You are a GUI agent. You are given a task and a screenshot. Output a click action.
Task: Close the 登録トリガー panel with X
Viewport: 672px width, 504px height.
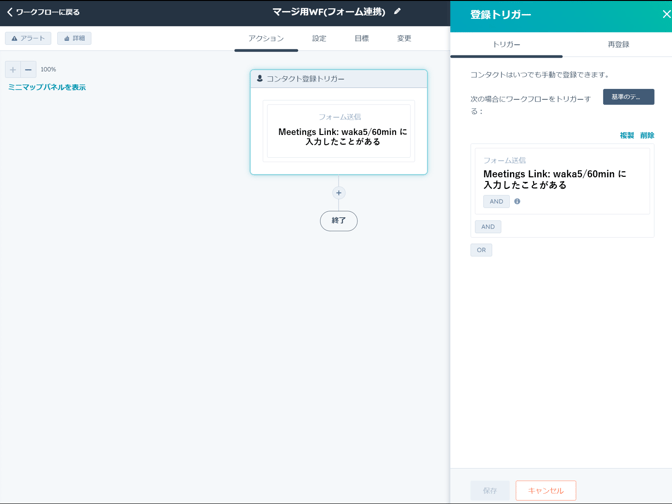click(666, 14)
